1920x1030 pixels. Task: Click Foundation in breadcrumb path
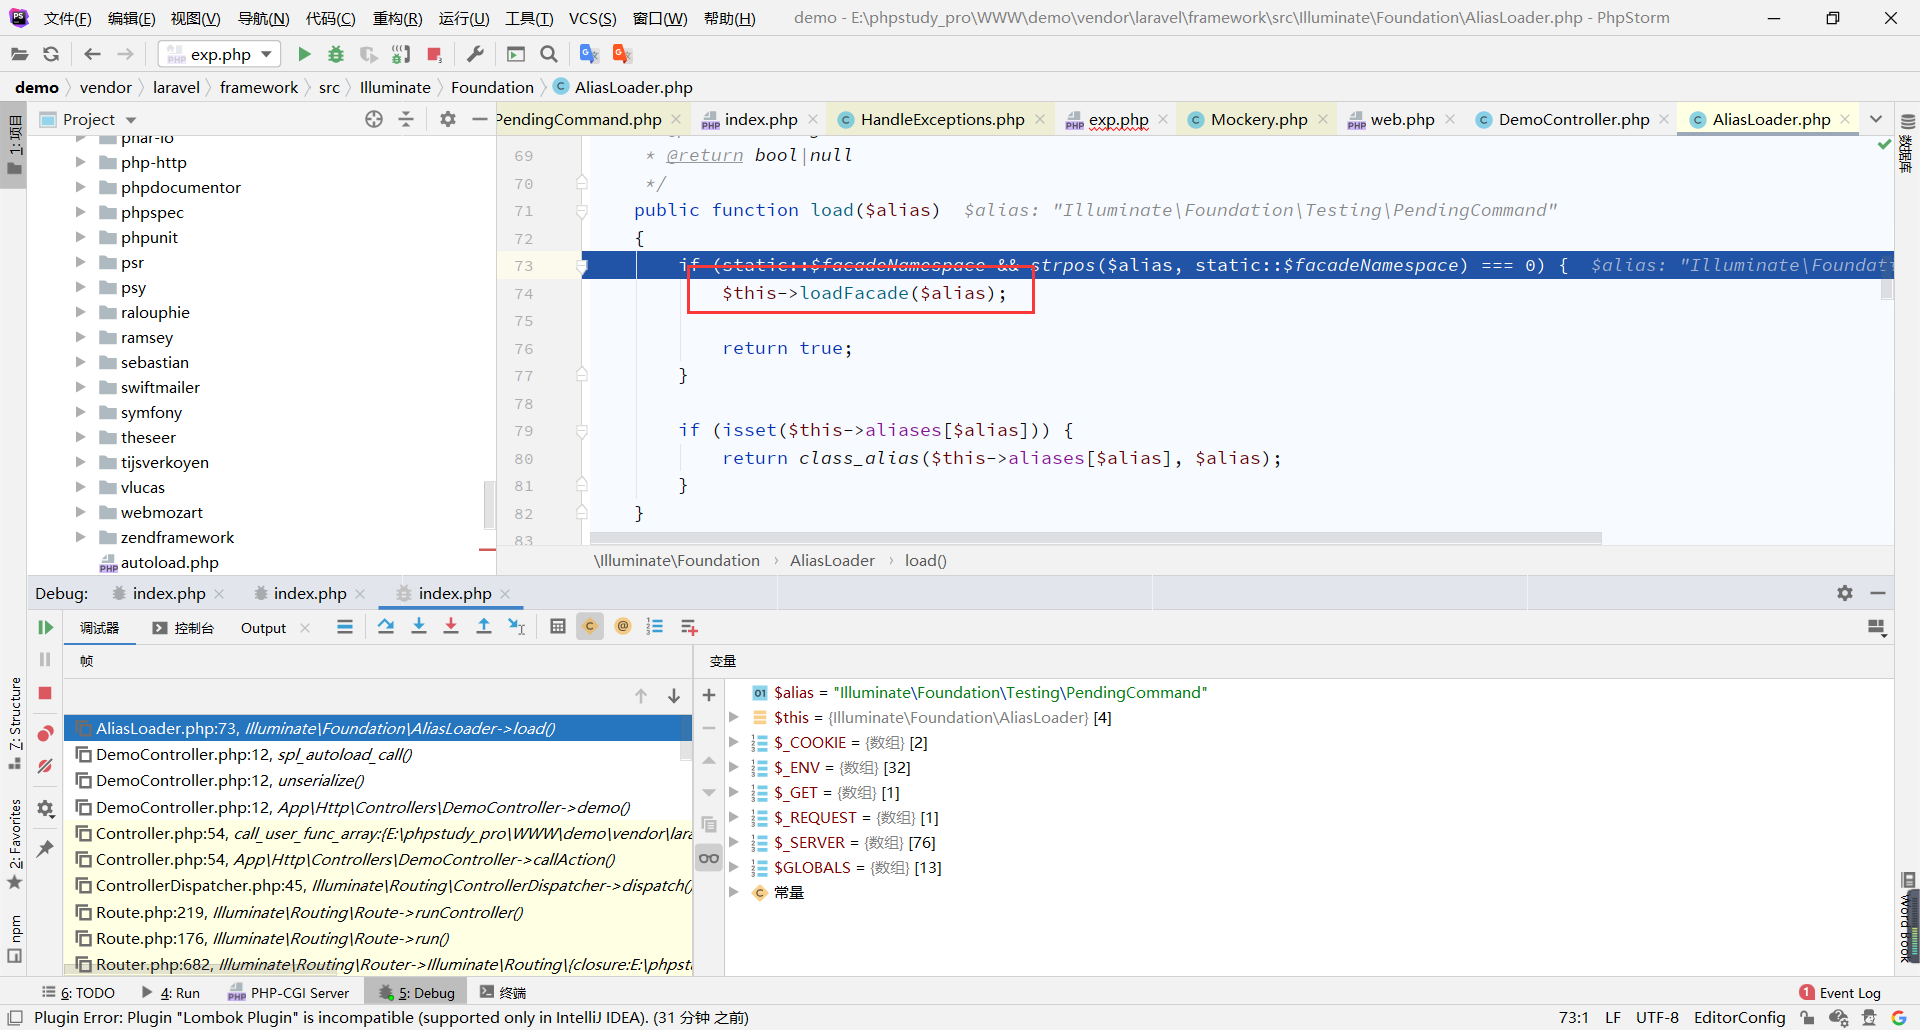pos(492,87)
